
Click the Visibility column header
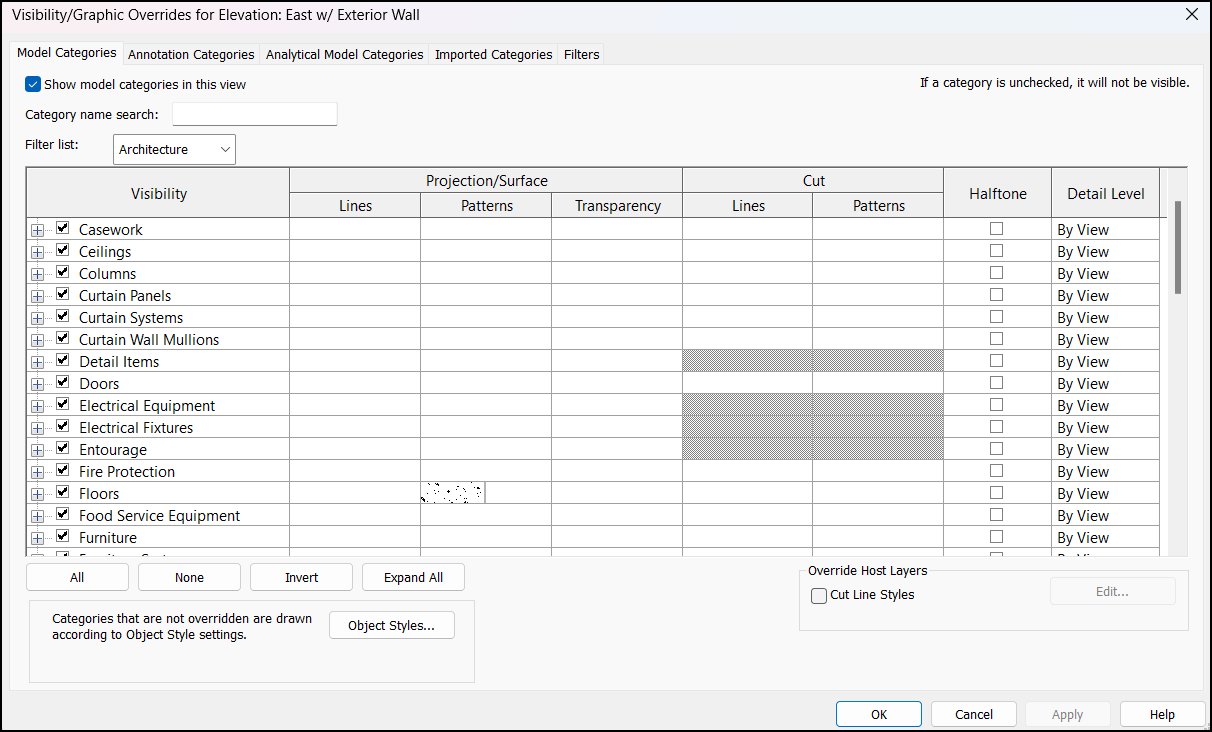(158, 193)
